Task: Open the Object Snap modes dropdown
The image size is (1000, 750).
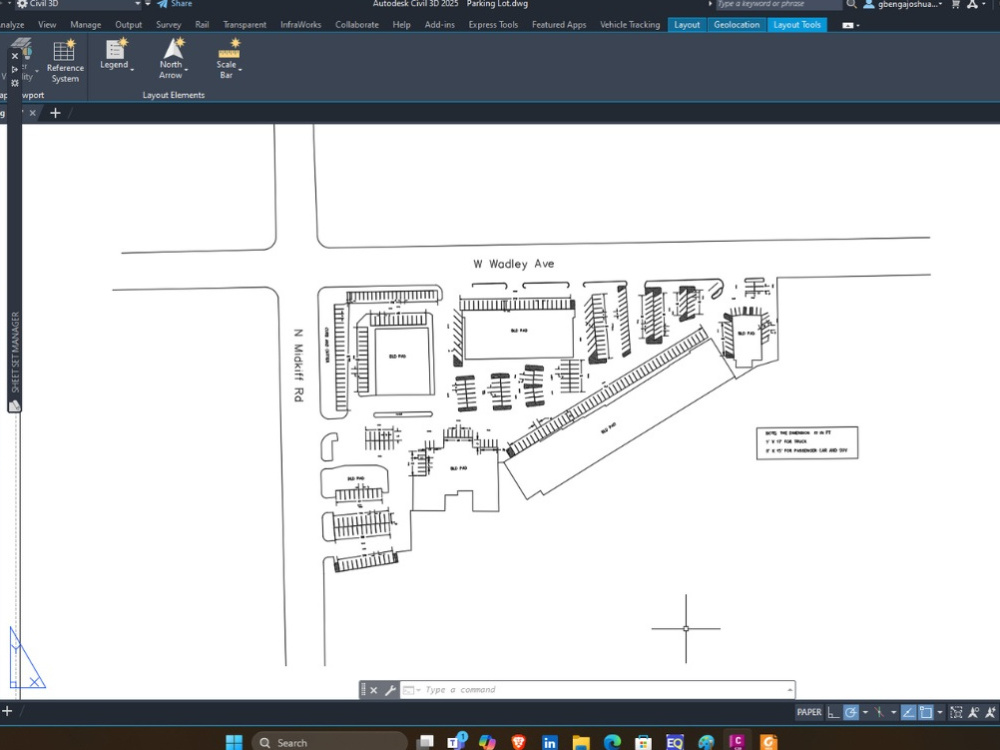Action: pos(938,712)
